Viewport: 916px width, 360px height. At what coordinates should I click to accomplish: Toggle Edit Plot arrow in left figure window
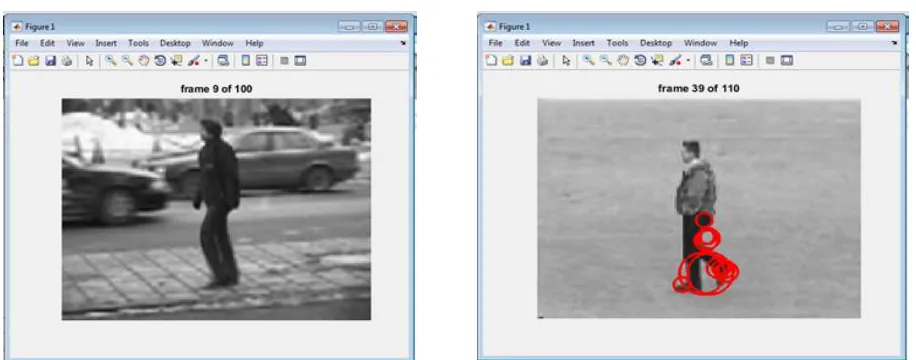(89, 61)
